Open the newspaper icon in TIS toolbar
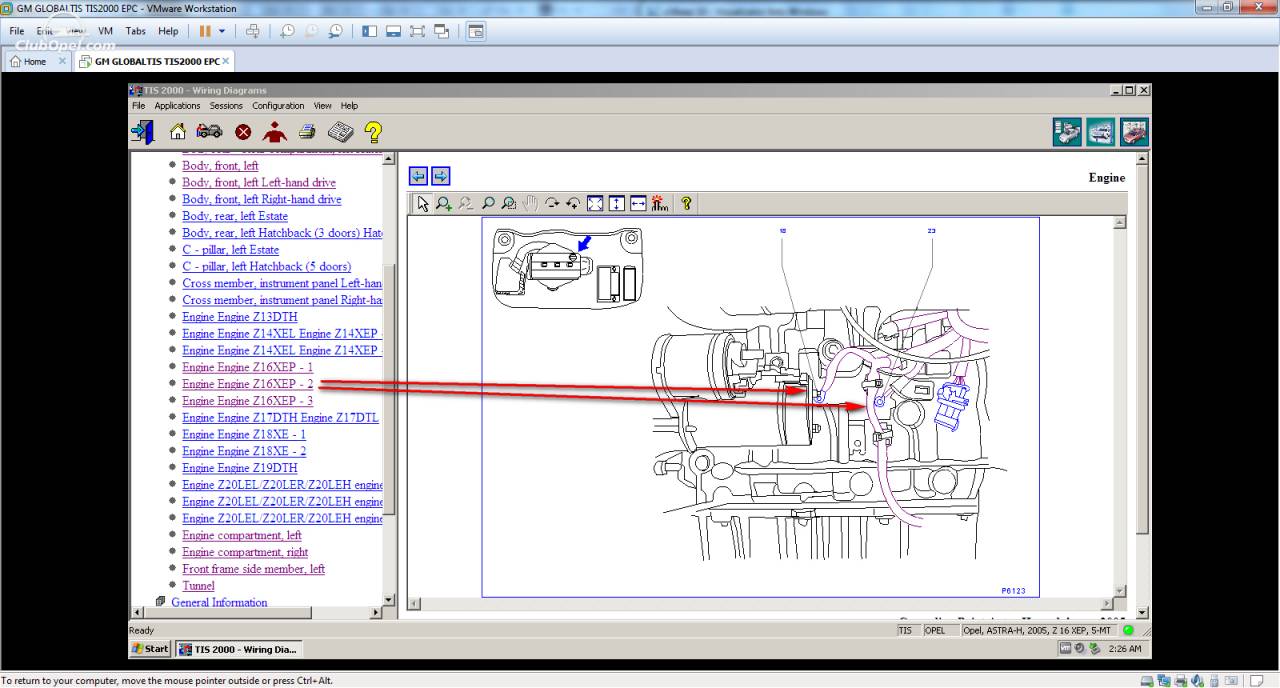The width and height of the screenshot is (1280, 688). click(x=341, y=131)
